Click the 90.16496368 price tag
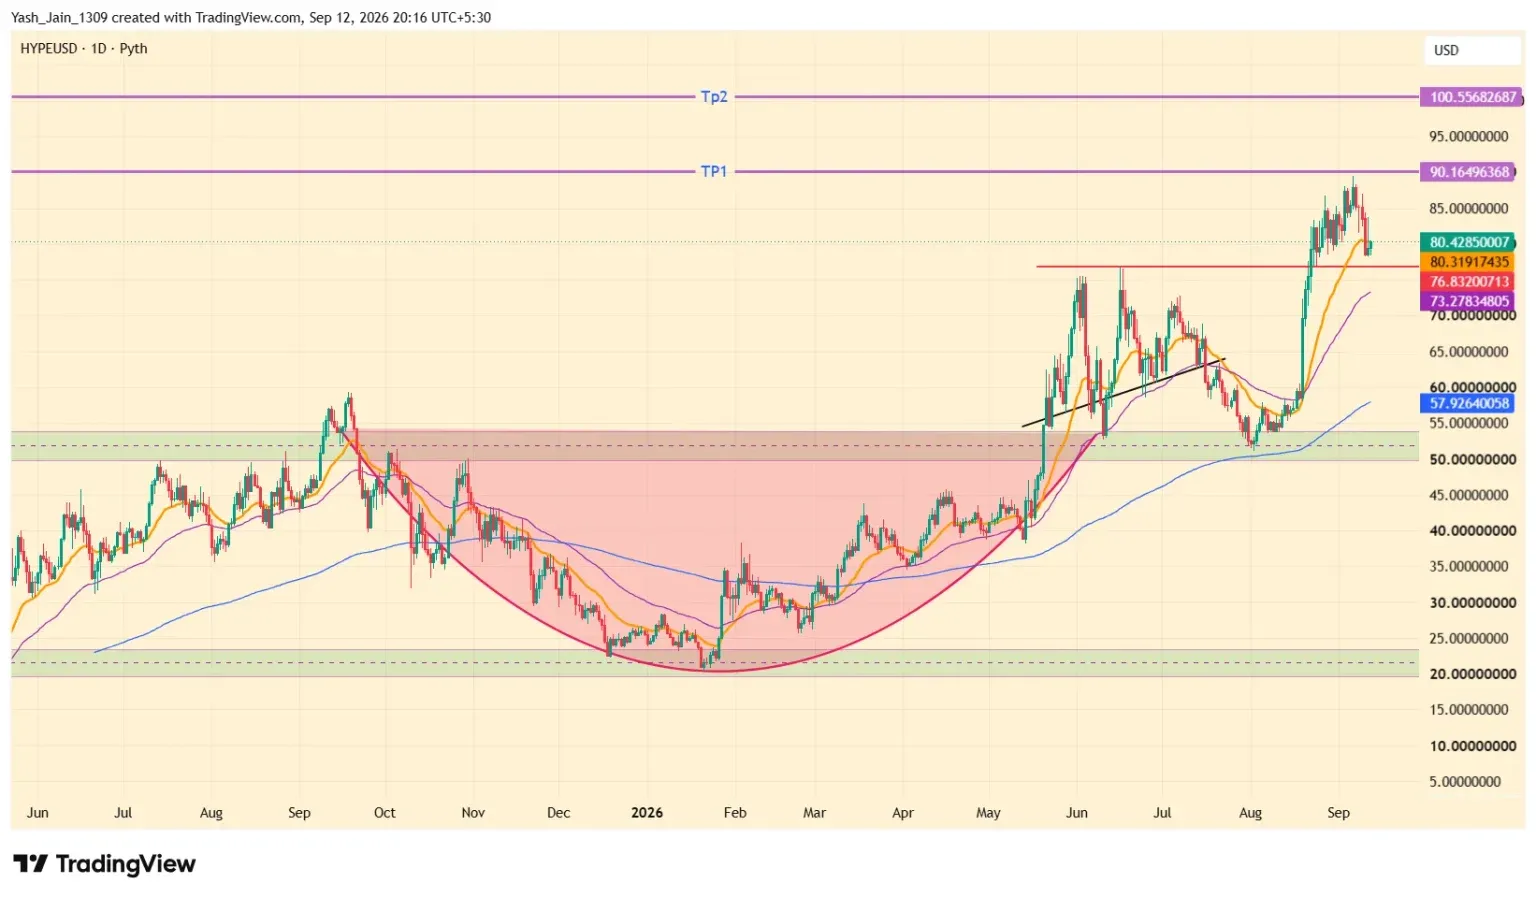The image size is (1536, 898). [x=1468, y=172]
